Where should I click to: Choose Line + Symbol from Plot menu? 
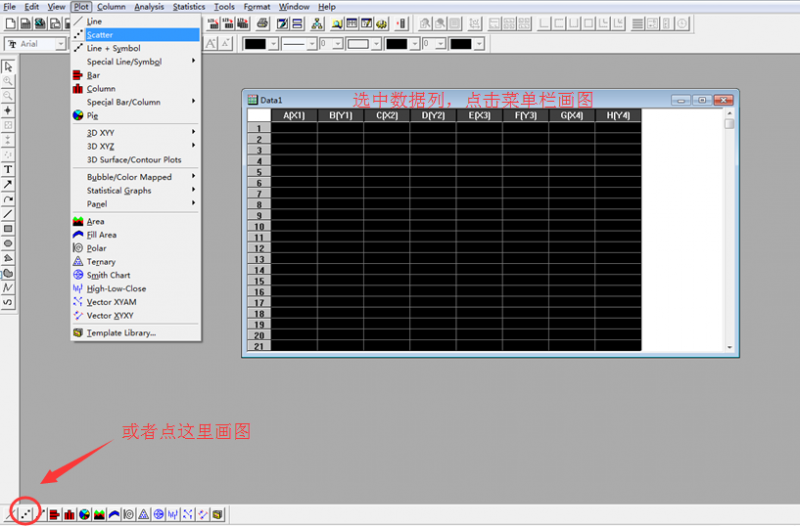135,48
